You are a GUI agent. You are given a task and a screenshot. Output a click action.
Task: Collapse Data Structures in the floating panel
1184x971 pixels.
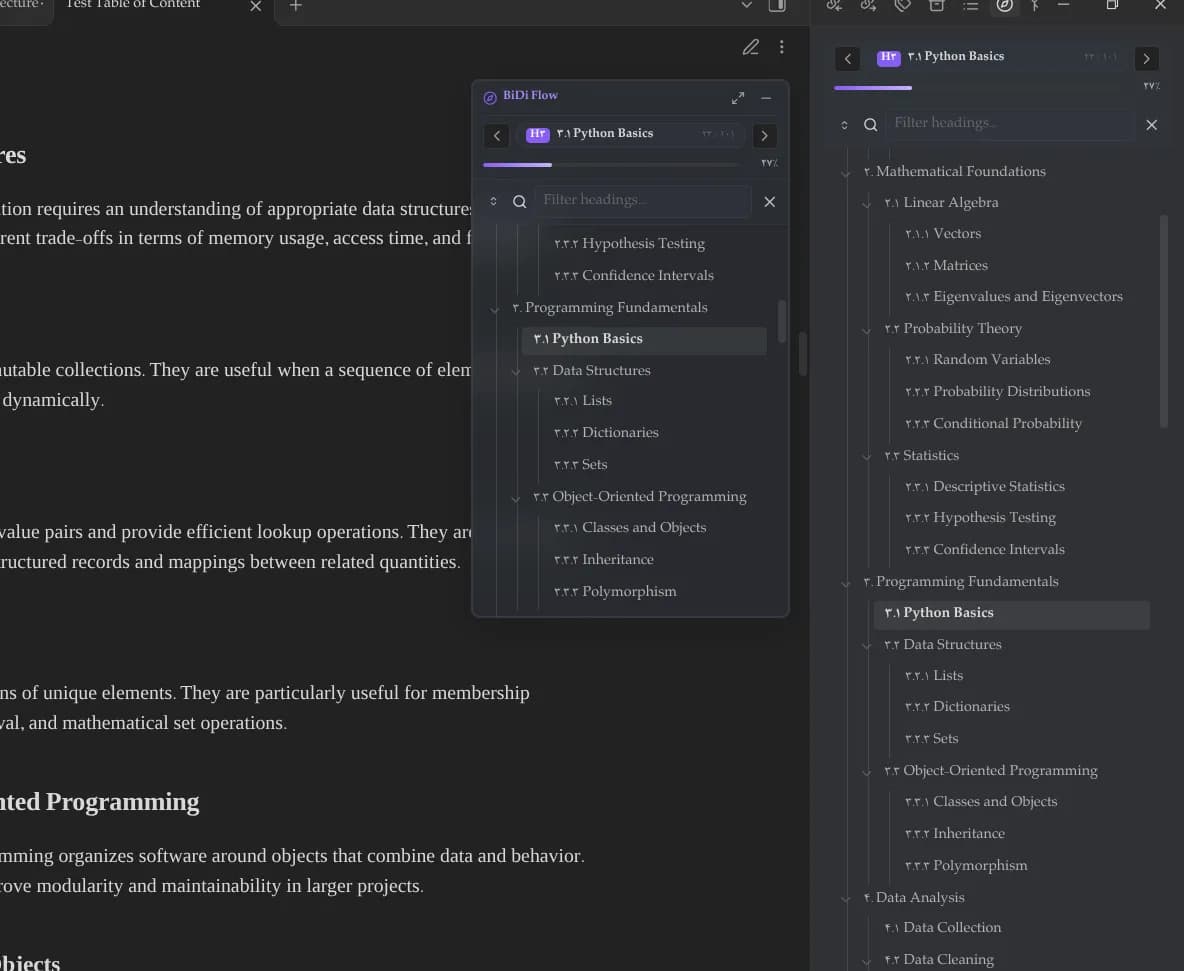click(x=516, y=371)
